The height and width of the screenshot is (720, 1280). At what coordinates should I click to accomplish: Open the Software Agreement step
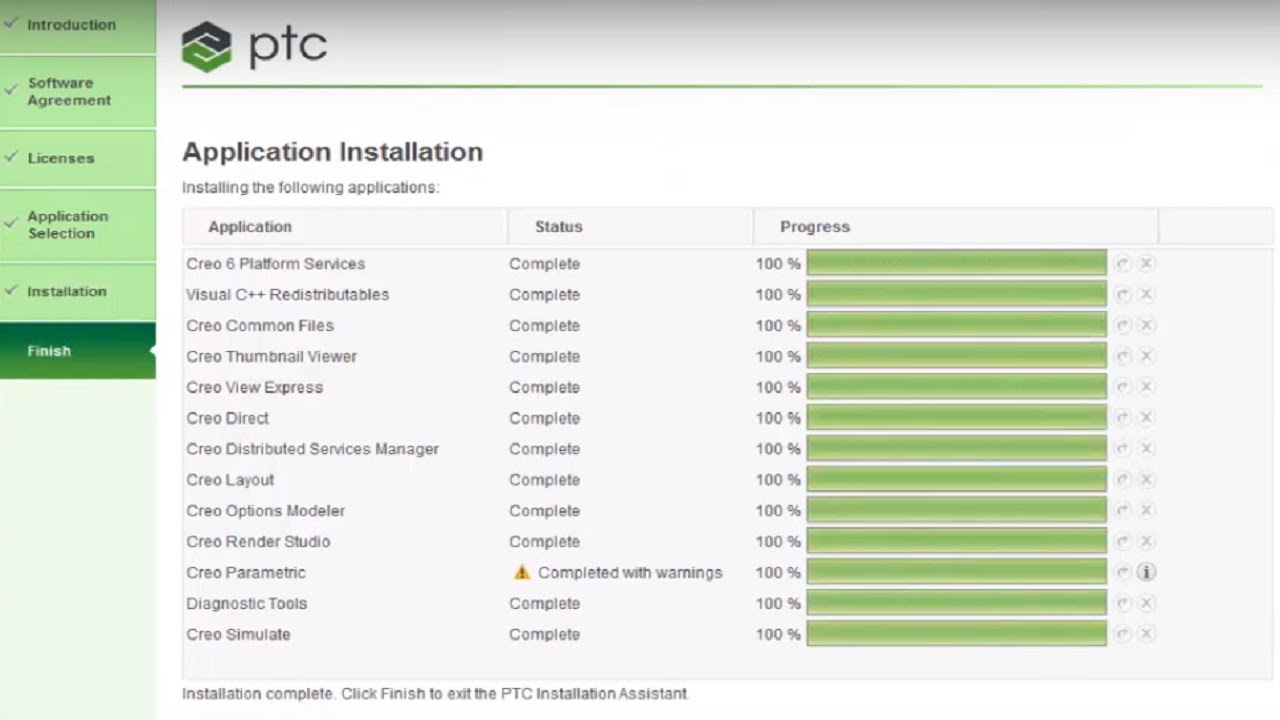[78, 91]
